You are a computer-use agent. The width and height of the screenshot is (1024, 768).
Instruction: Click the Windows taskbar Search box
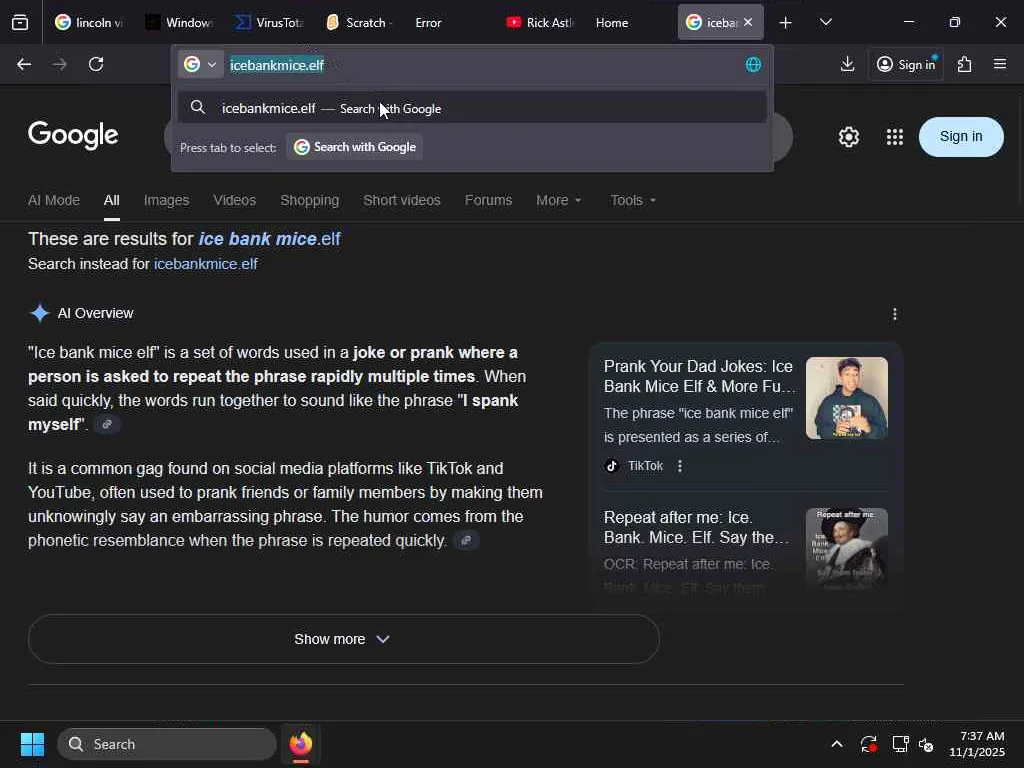pyautogui.click(x=167, y=744)
